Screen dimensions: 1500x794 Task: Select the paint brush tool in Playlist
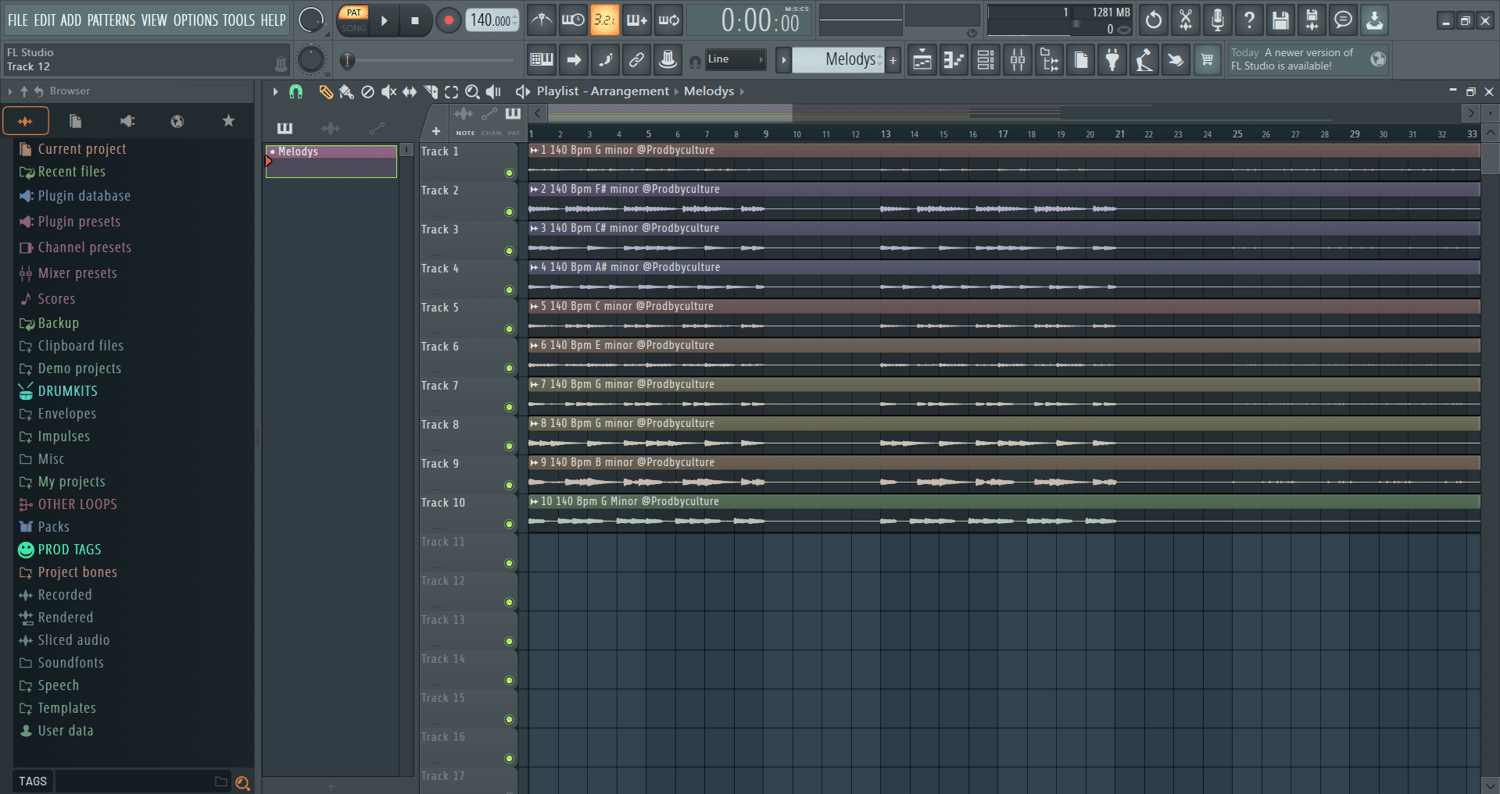[x=346, y=92]
